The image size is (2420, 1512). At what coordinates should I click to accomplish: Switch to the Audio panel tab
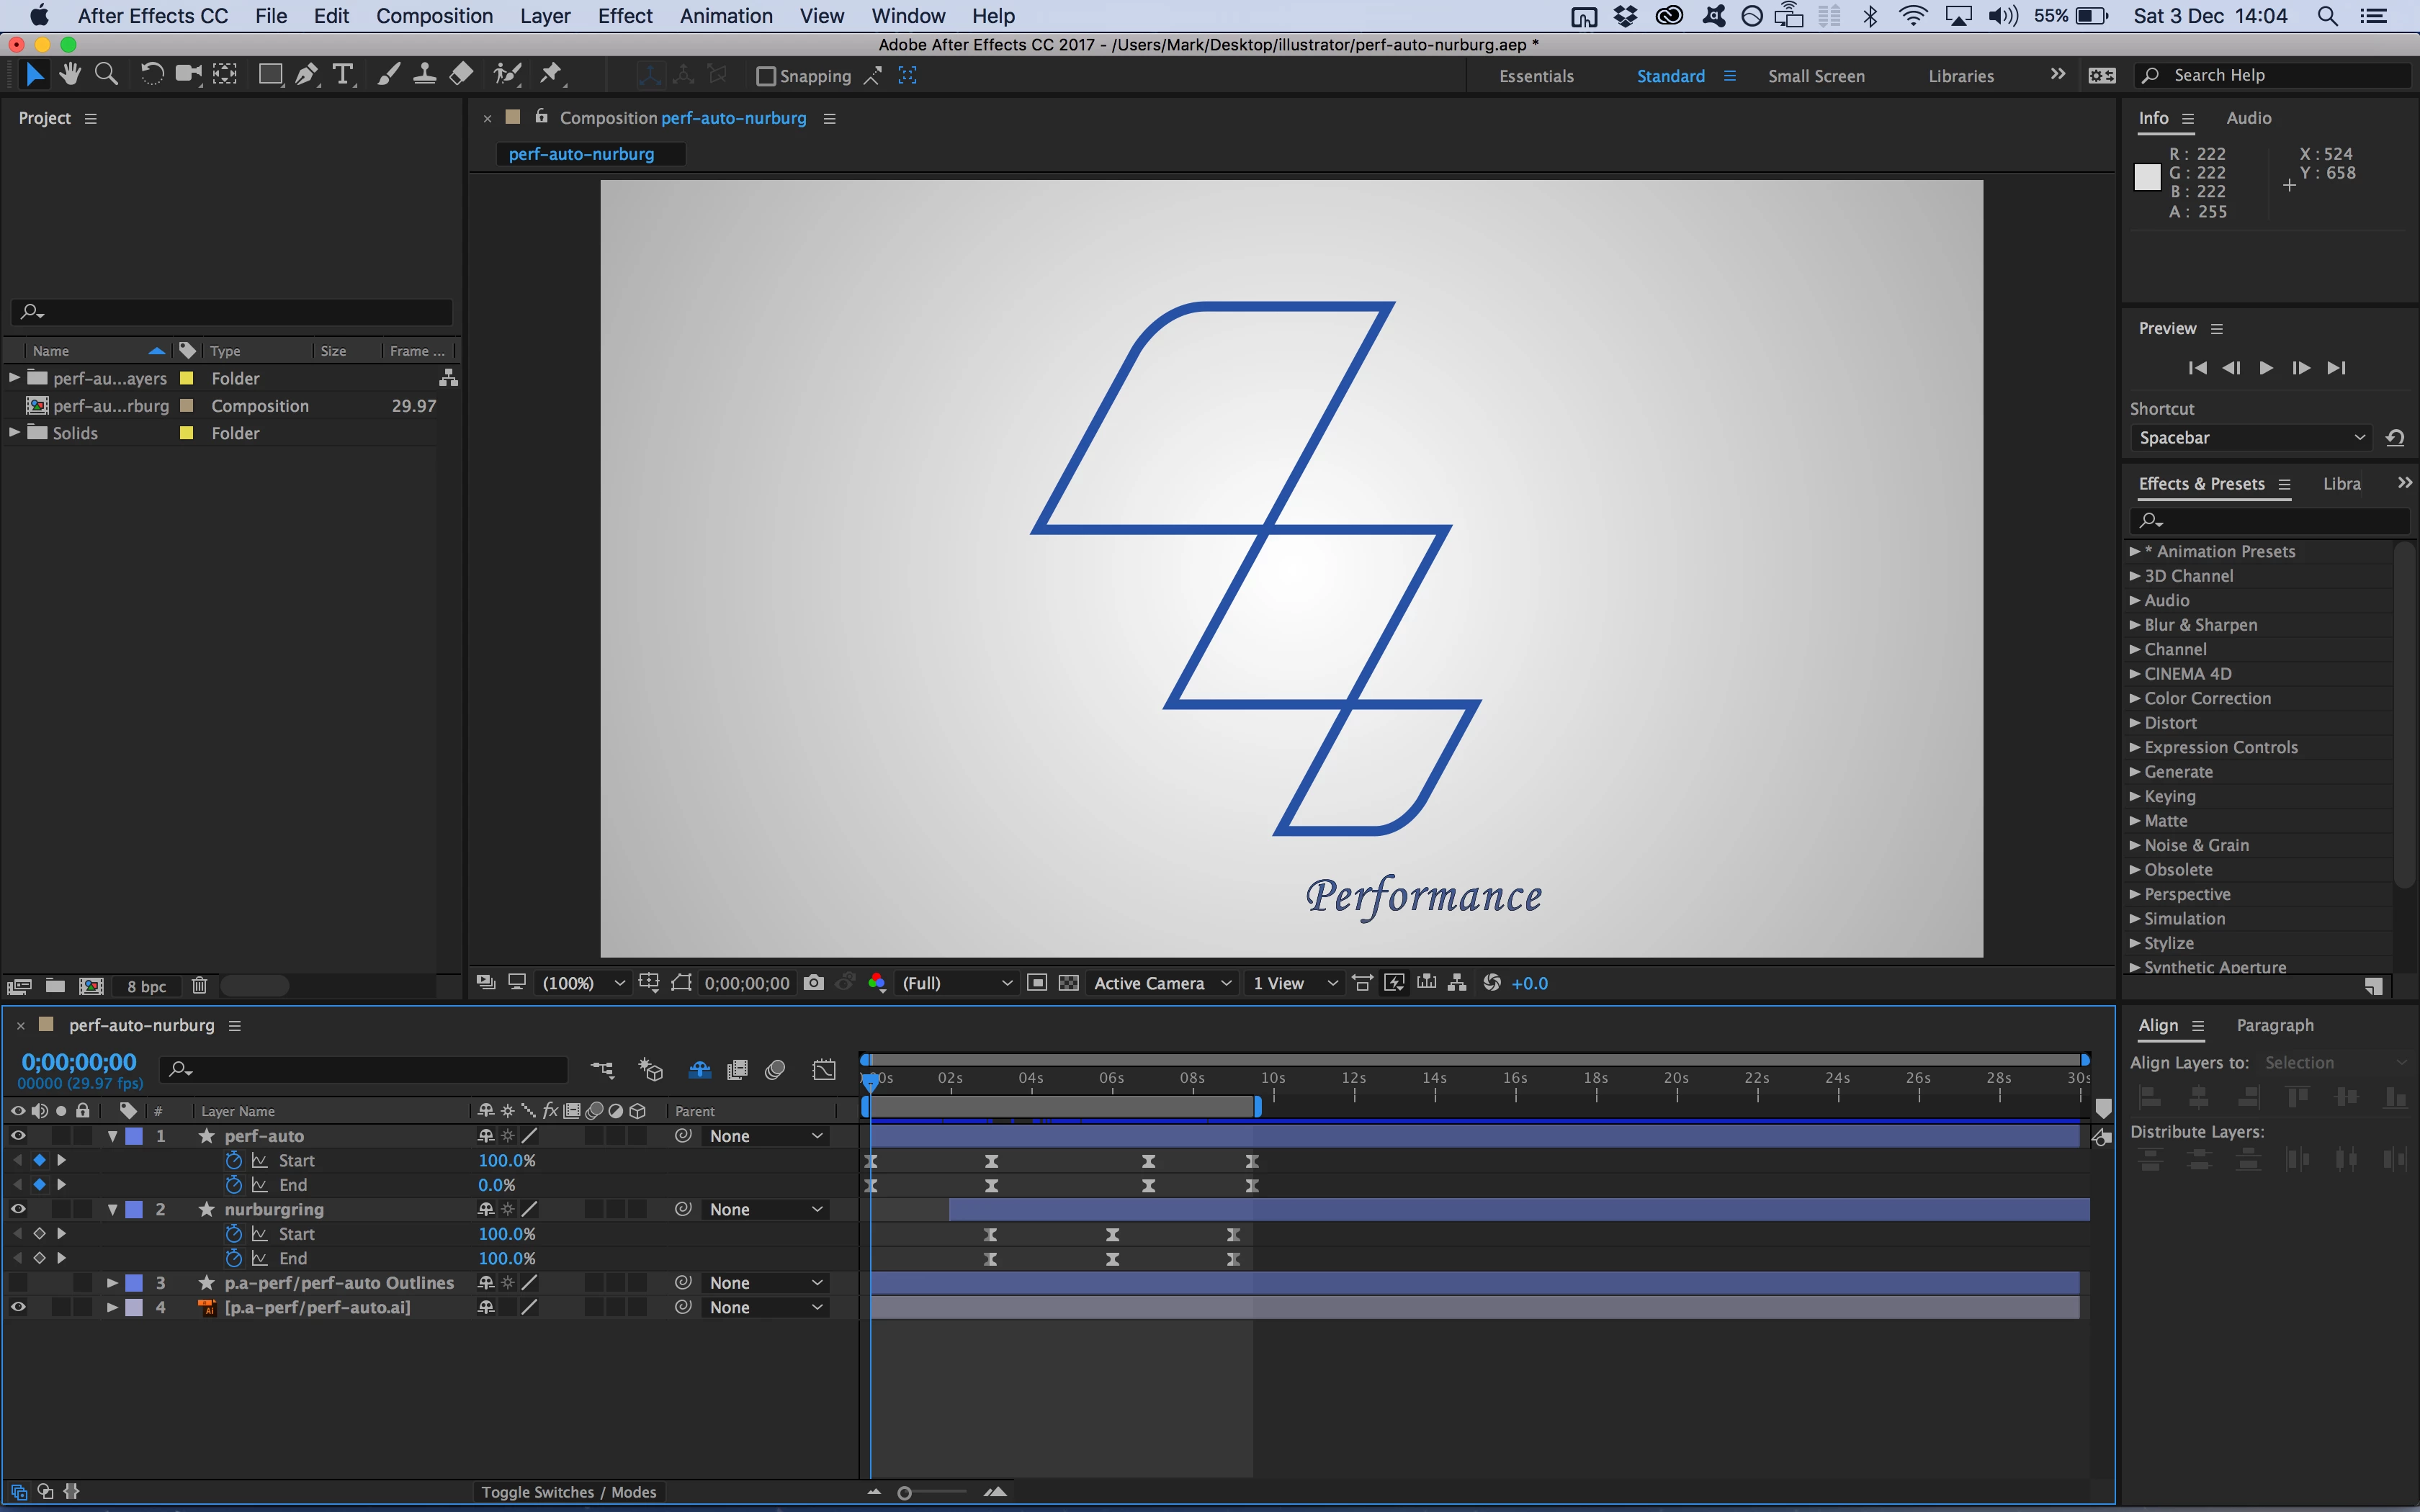pyautogui.click(x=2248, y=118)
